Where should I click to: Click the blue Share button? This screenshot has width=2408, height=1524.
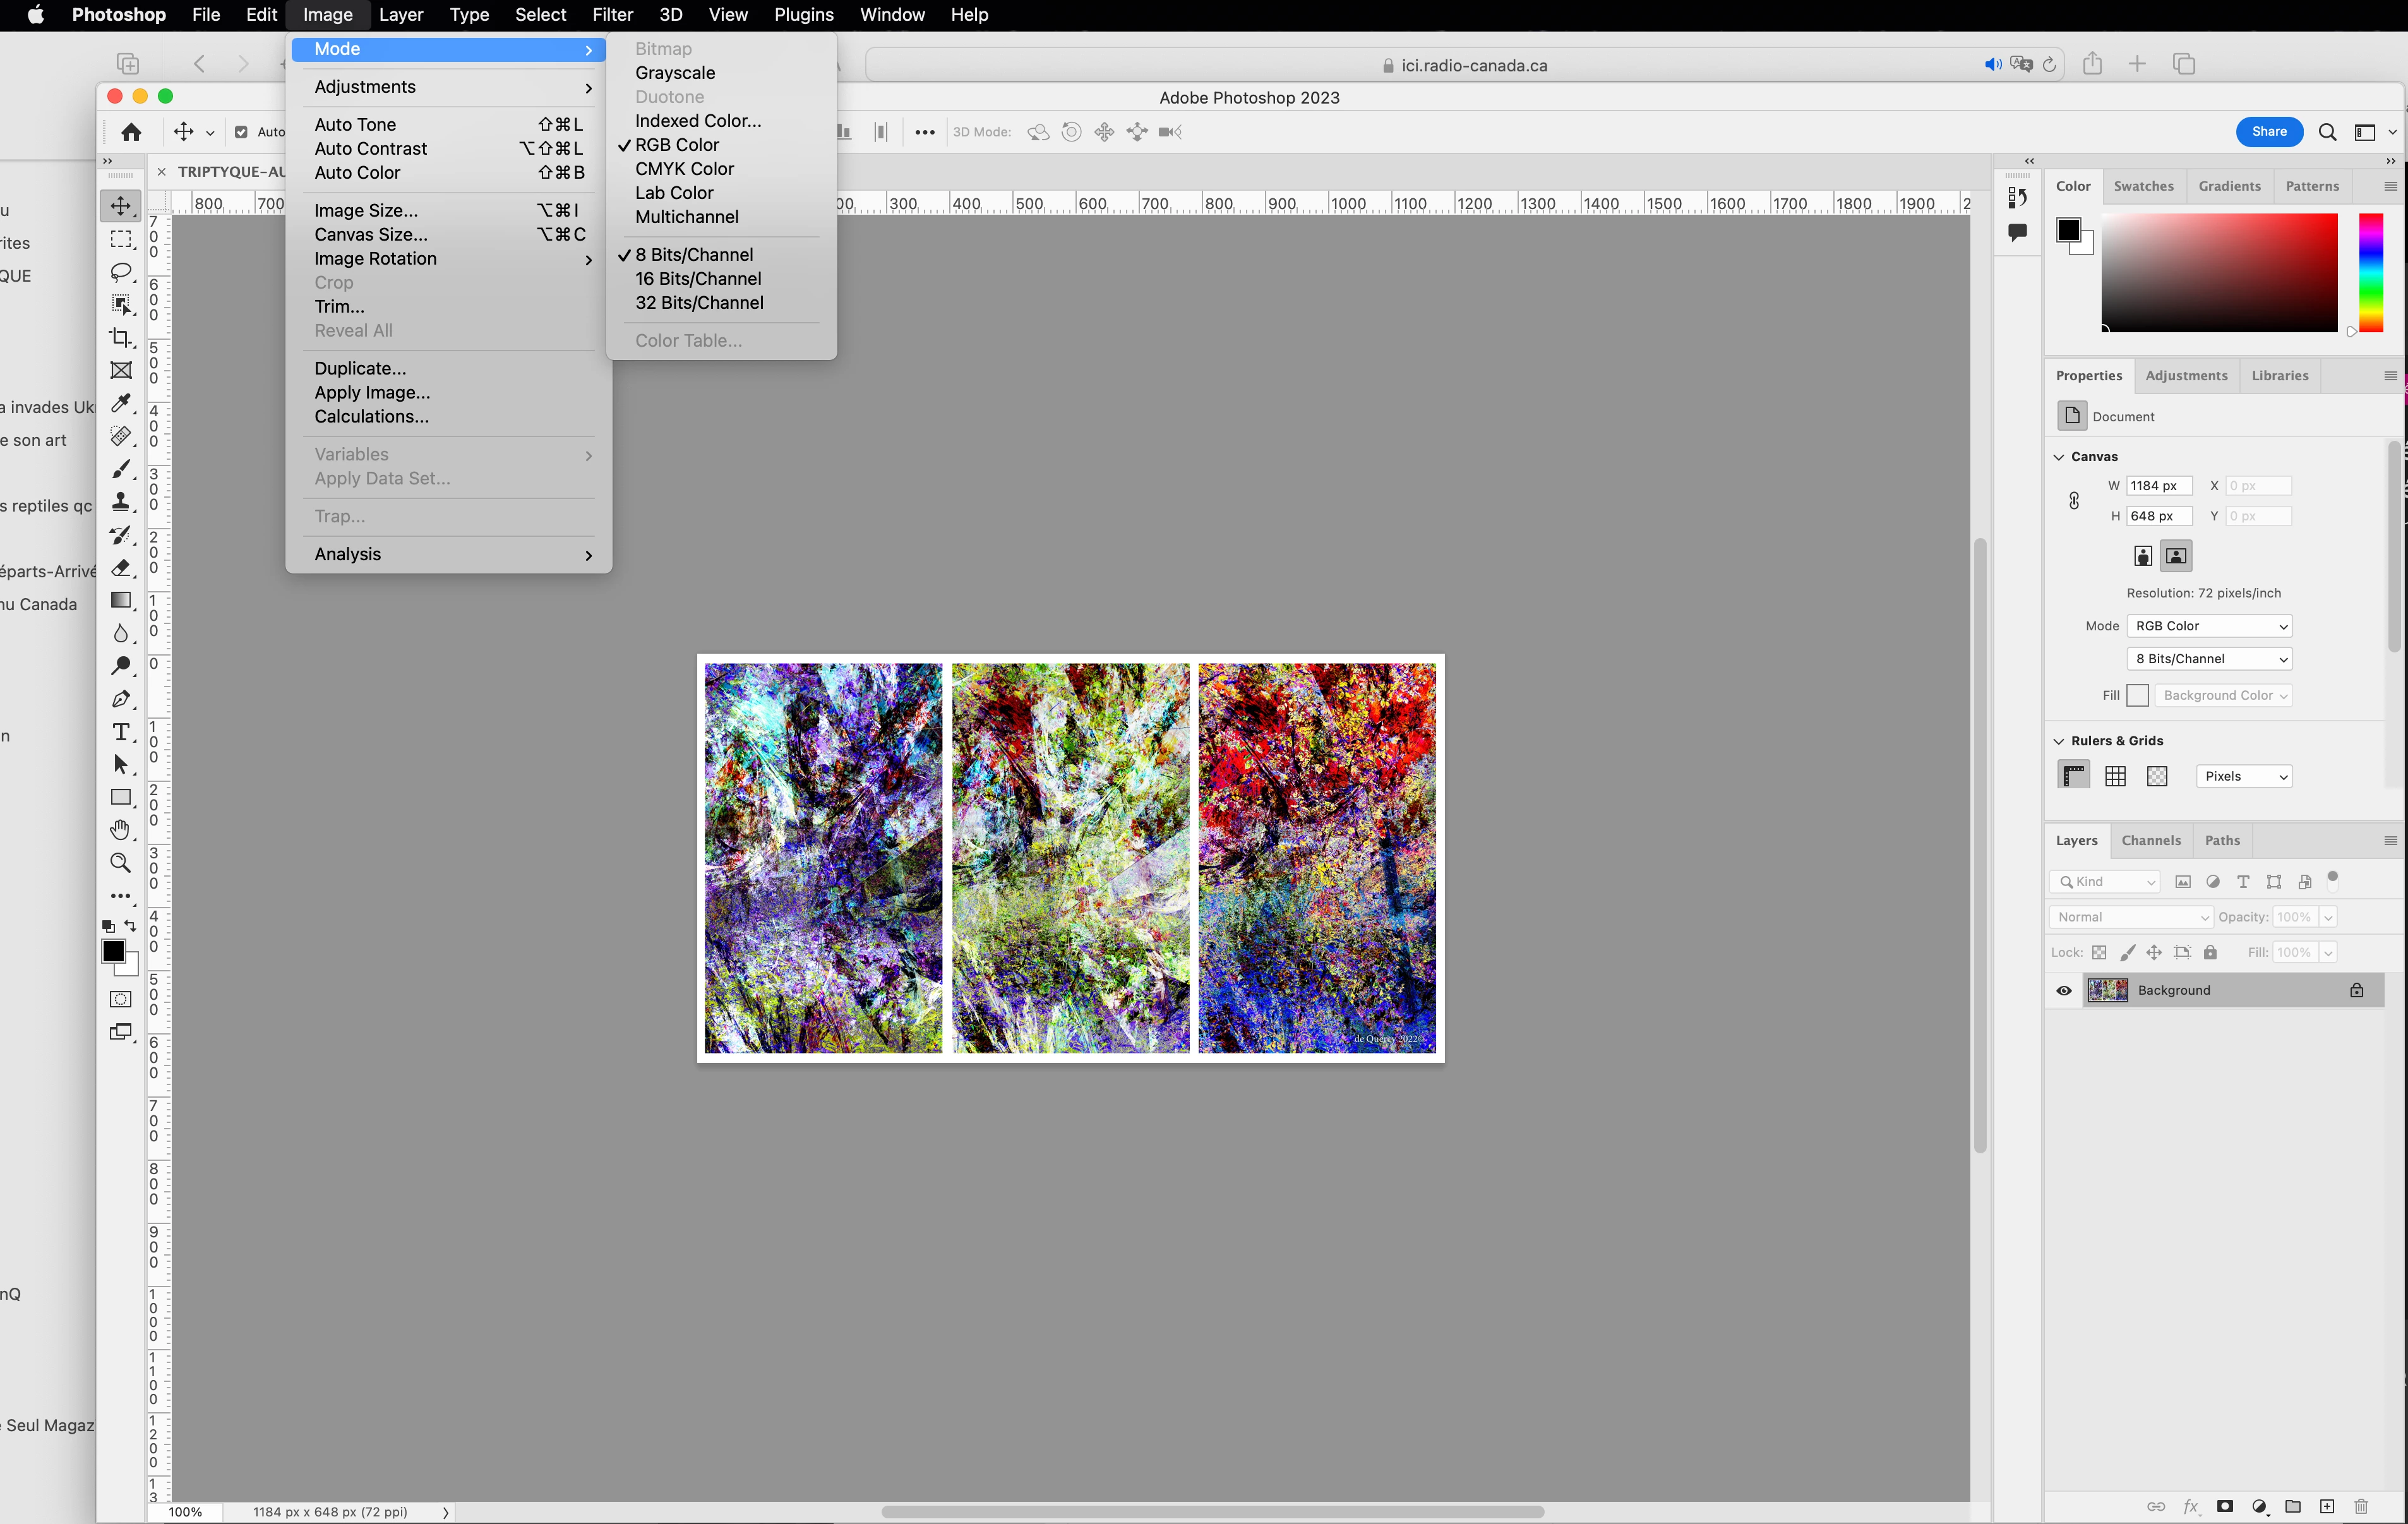[x=2268, y=132]
